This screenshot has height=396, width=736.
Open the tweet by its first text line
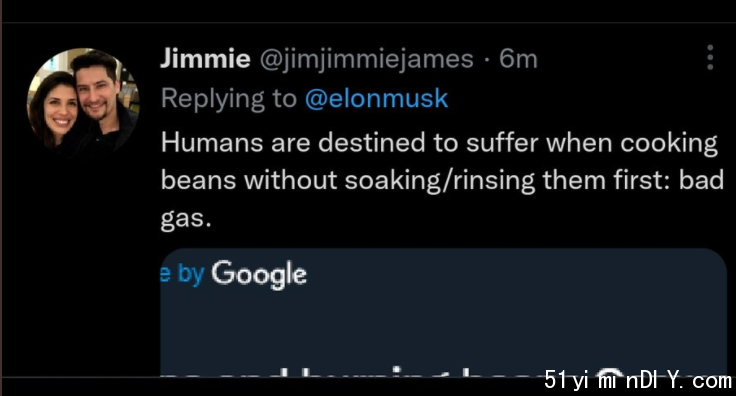(439, 143)
